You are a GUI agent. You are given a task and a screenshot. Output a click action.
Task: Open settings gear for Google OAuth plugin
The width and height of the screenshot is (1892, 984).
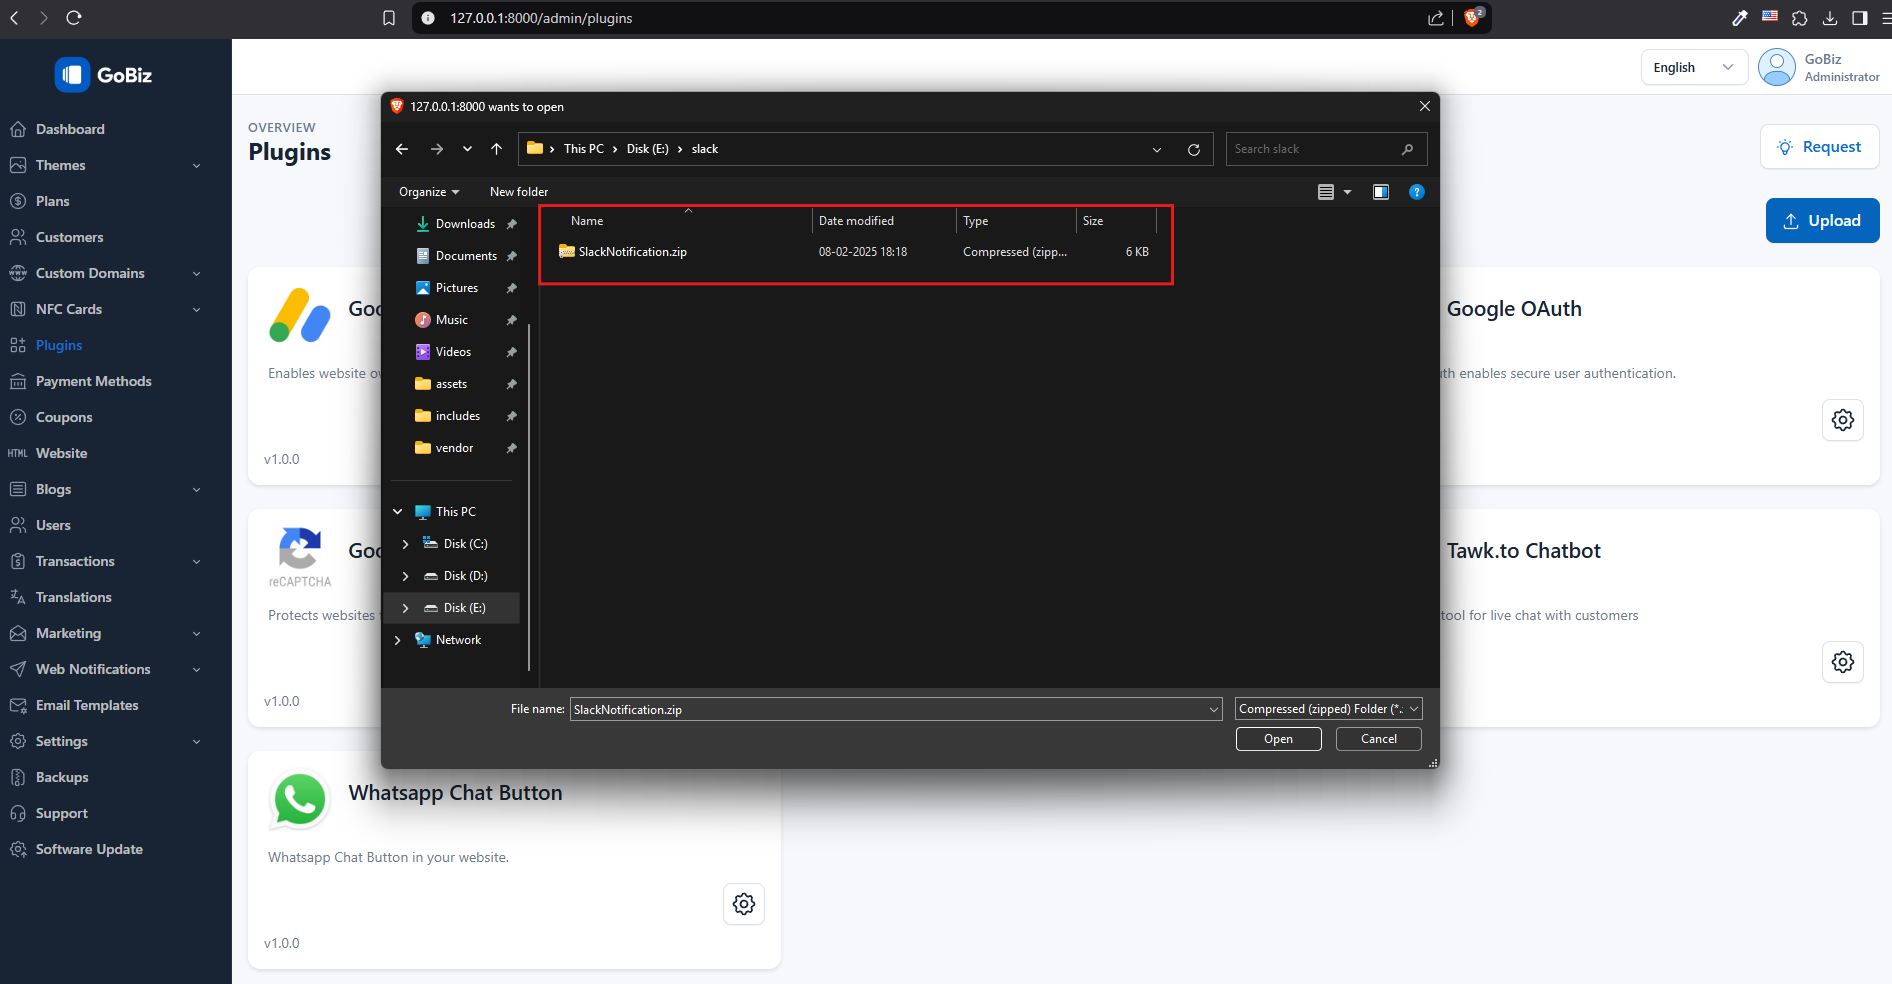click(1842, 420)
